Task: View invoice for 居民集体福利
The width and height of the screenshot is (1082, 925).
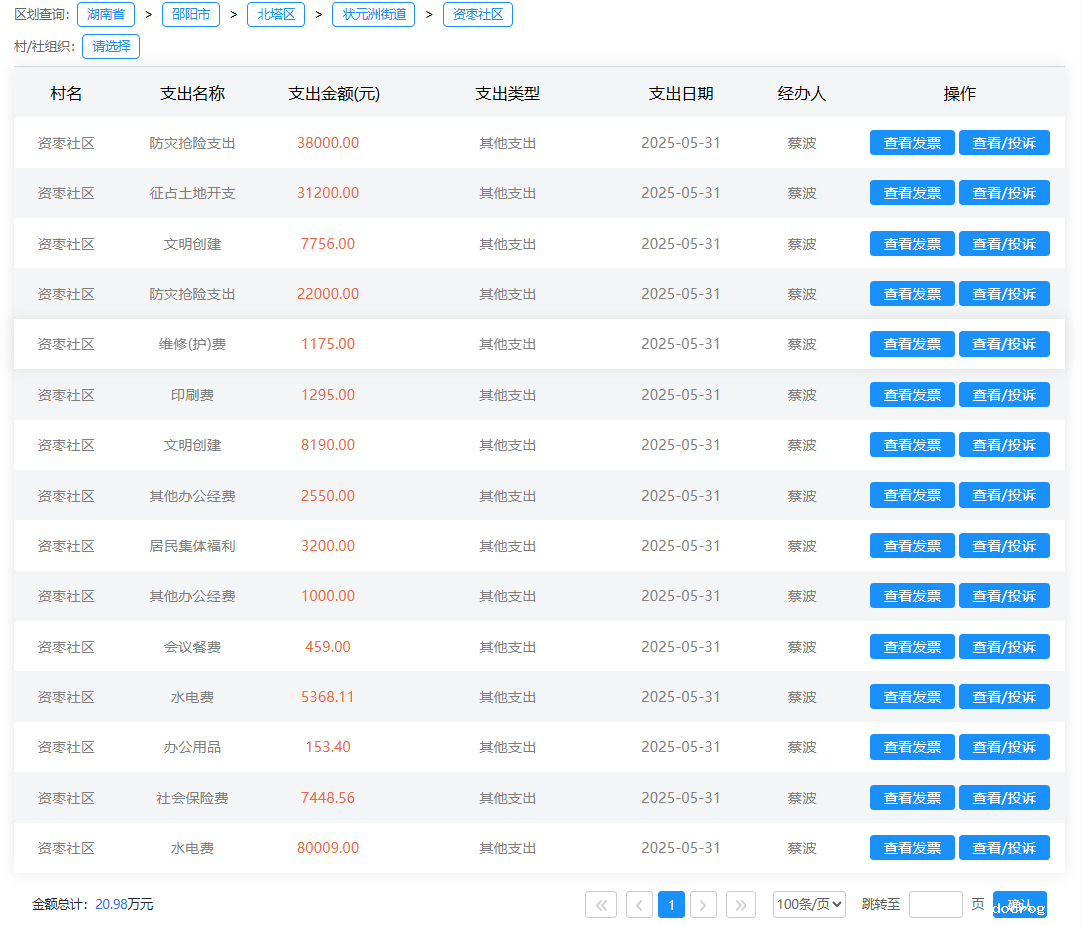Action: click(912, 546)
